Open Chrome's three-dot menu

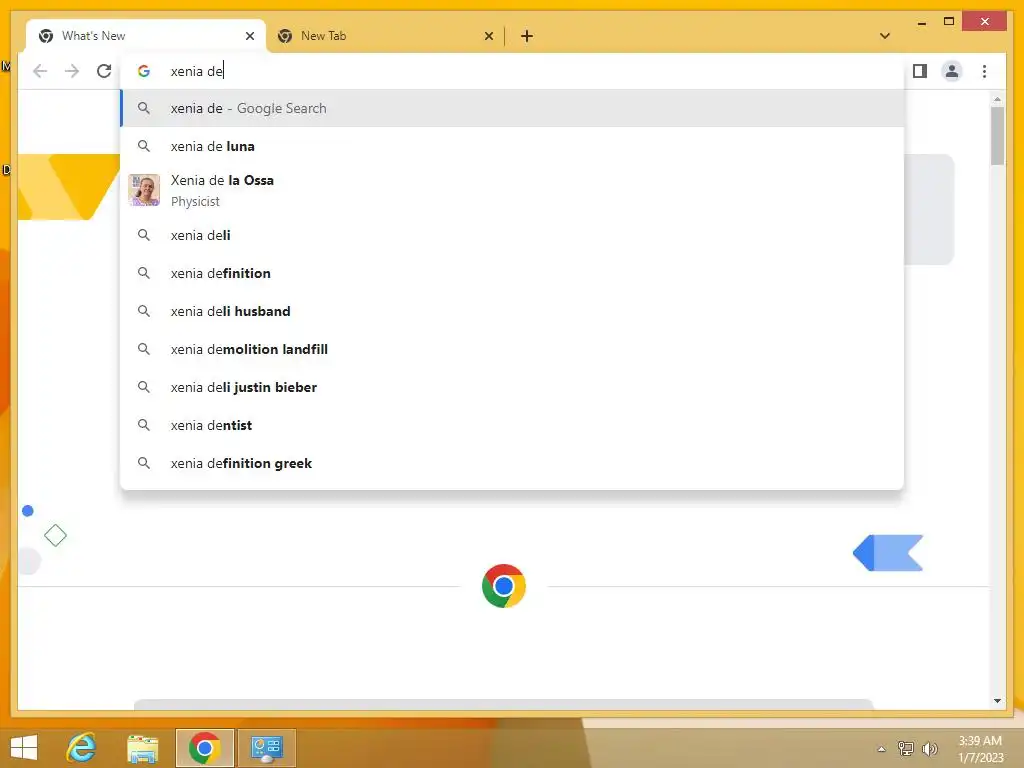pyautogui.click(x=984, y=71)
